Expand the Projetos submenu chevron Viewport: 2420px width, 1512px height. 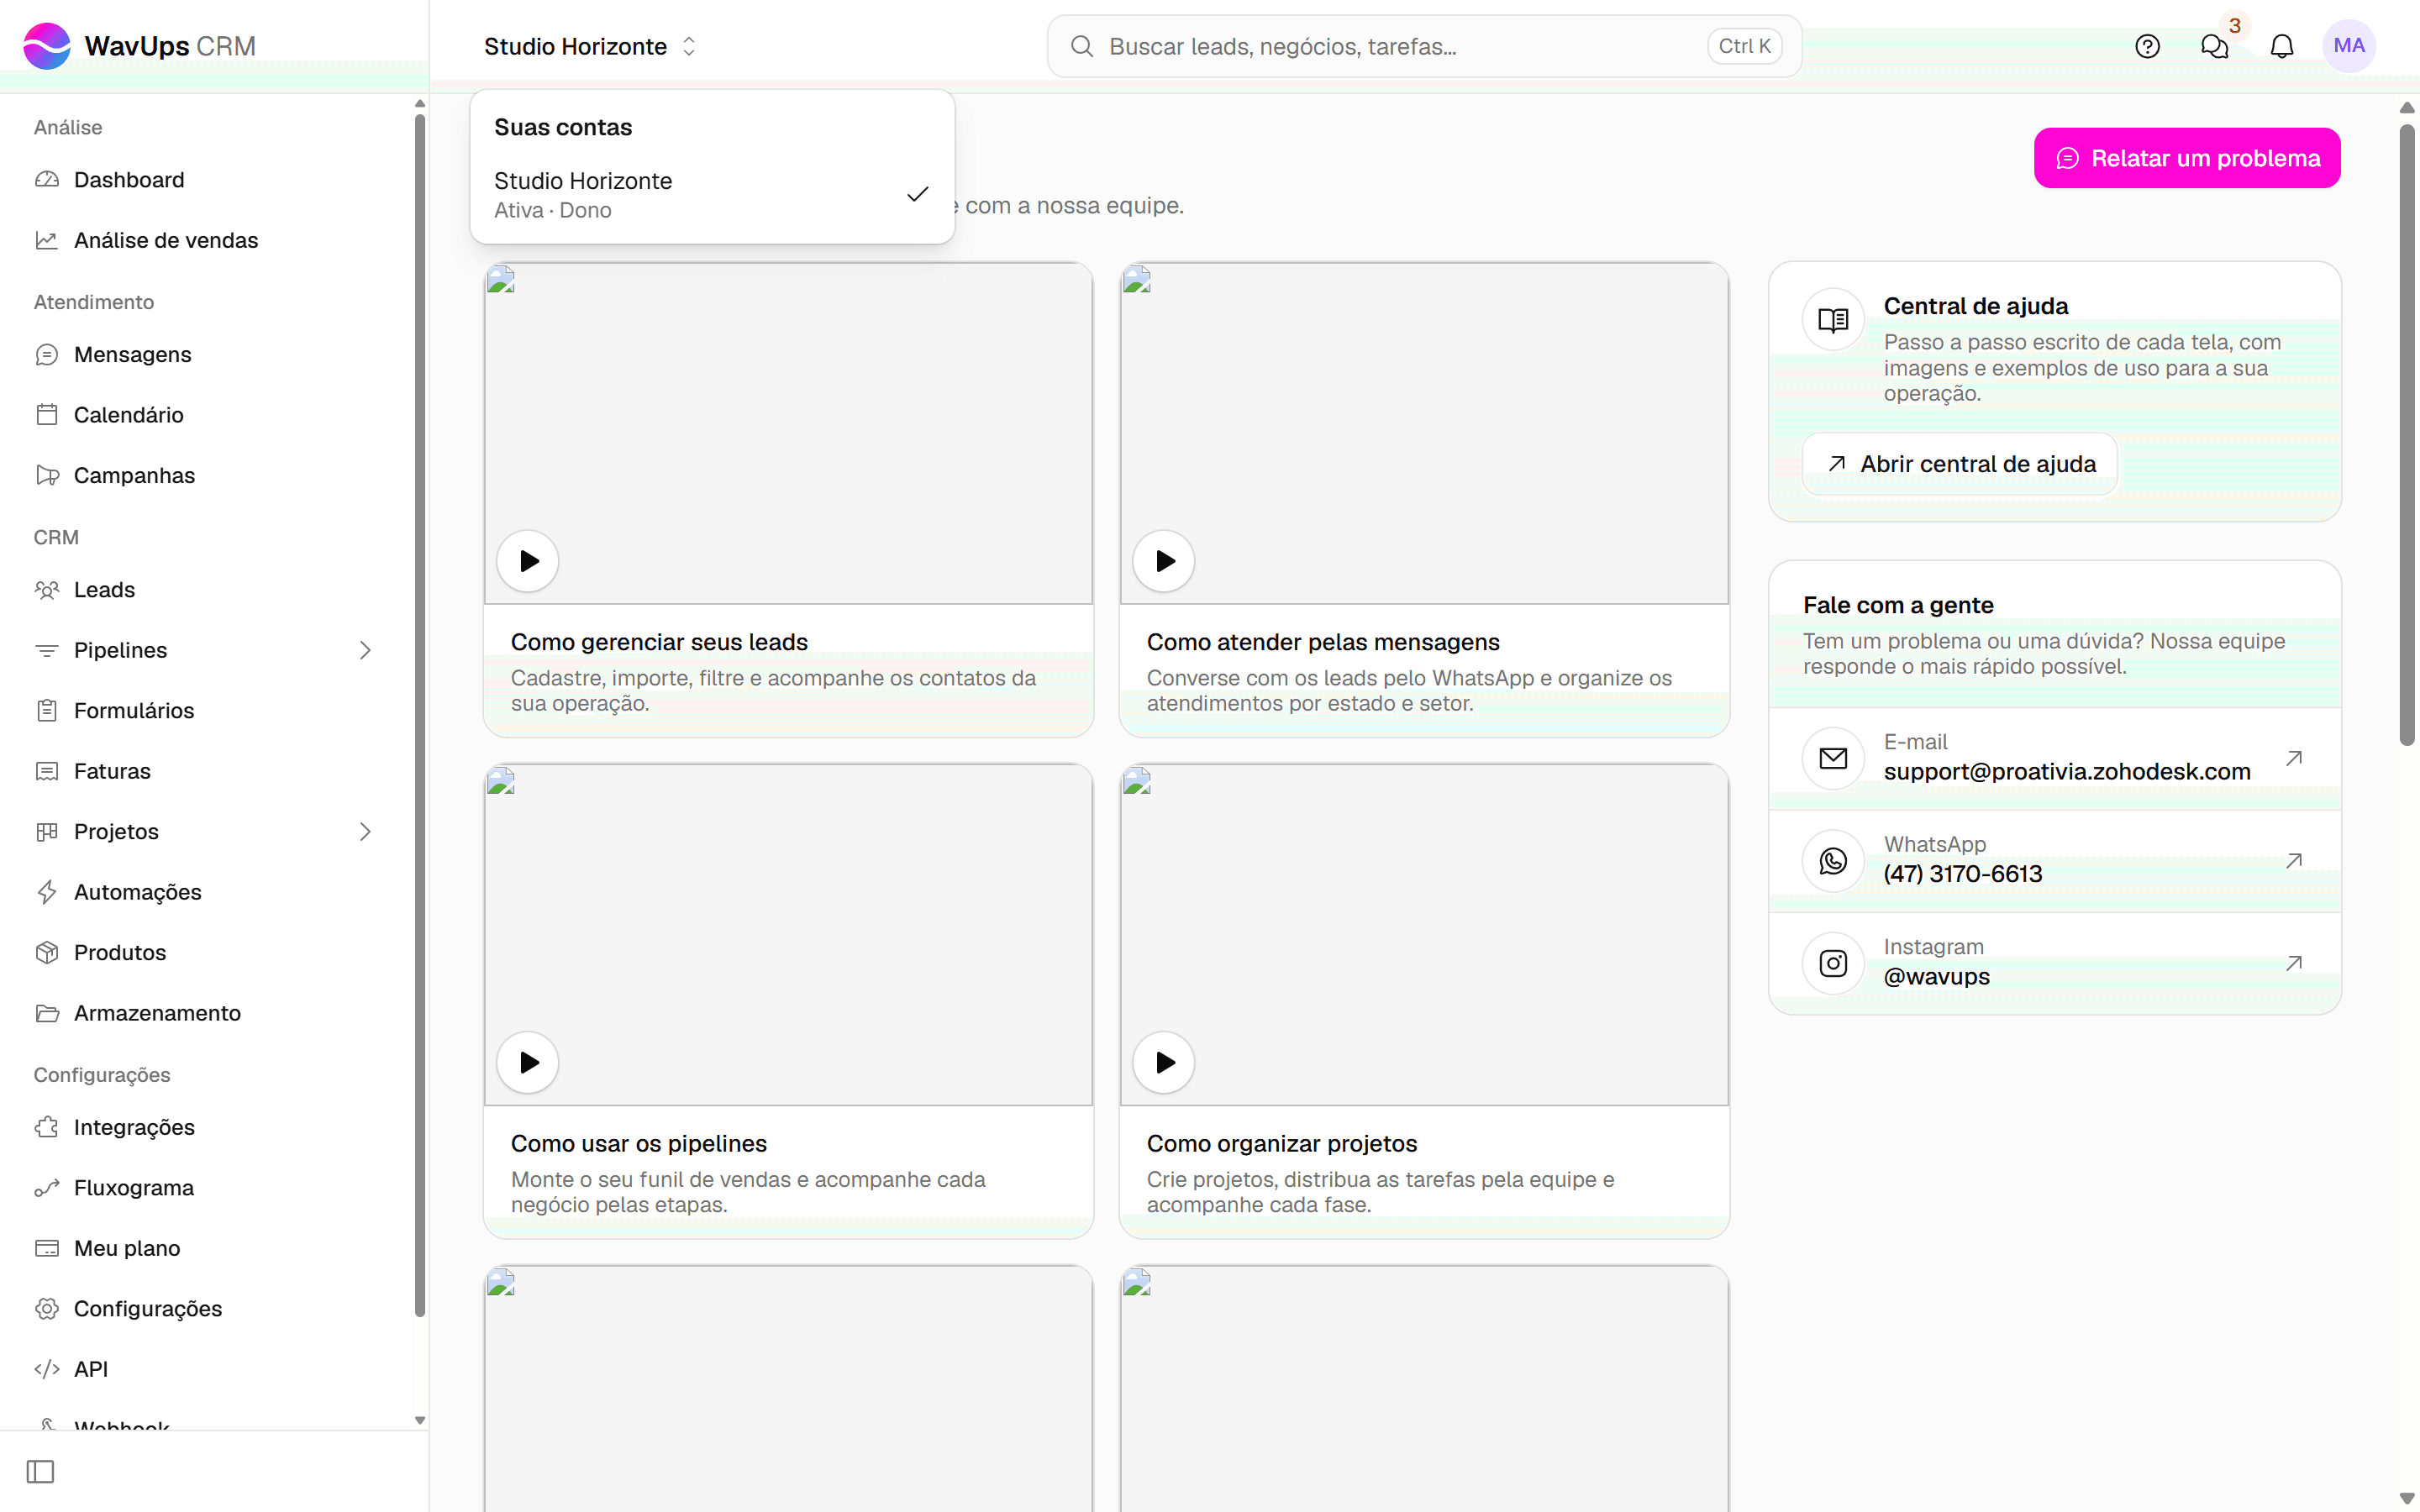(365, 831)
